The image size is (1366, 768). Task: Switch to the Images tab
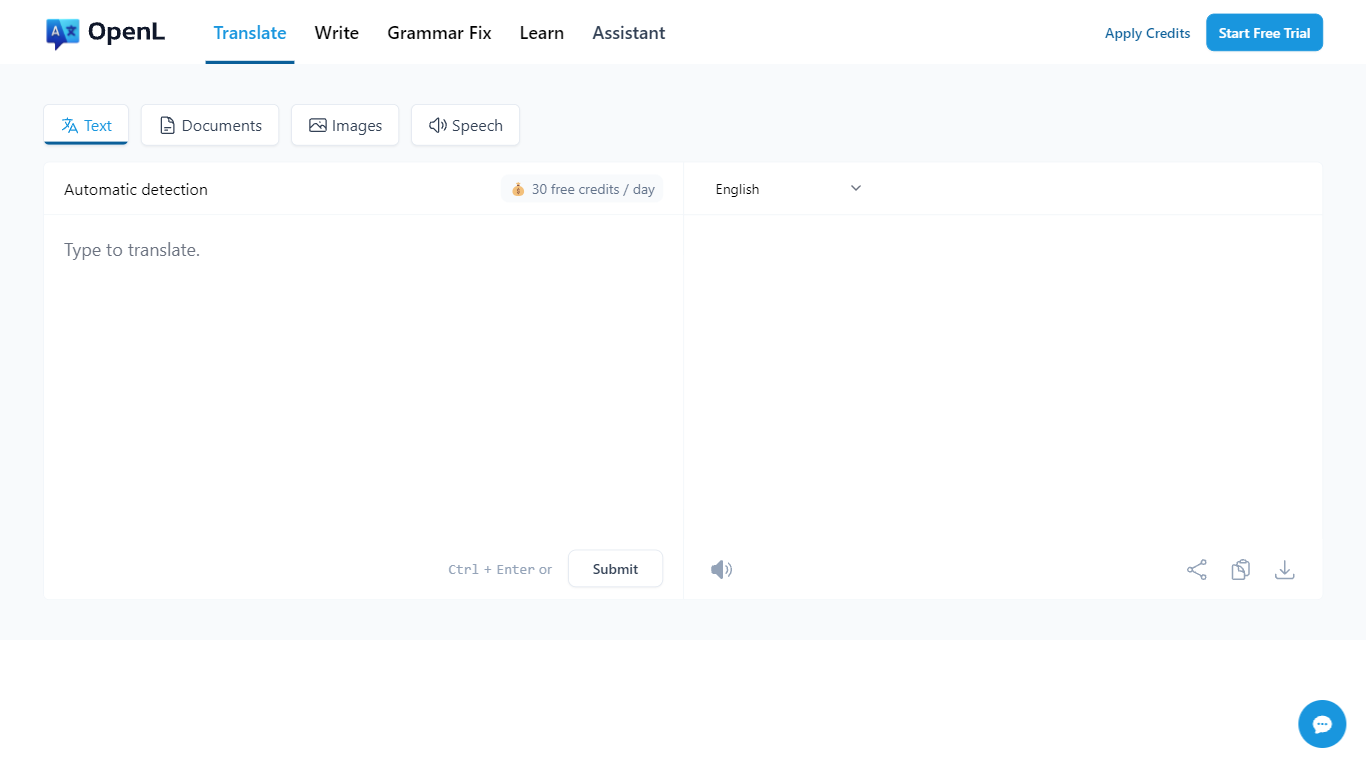tap(345, 125)
